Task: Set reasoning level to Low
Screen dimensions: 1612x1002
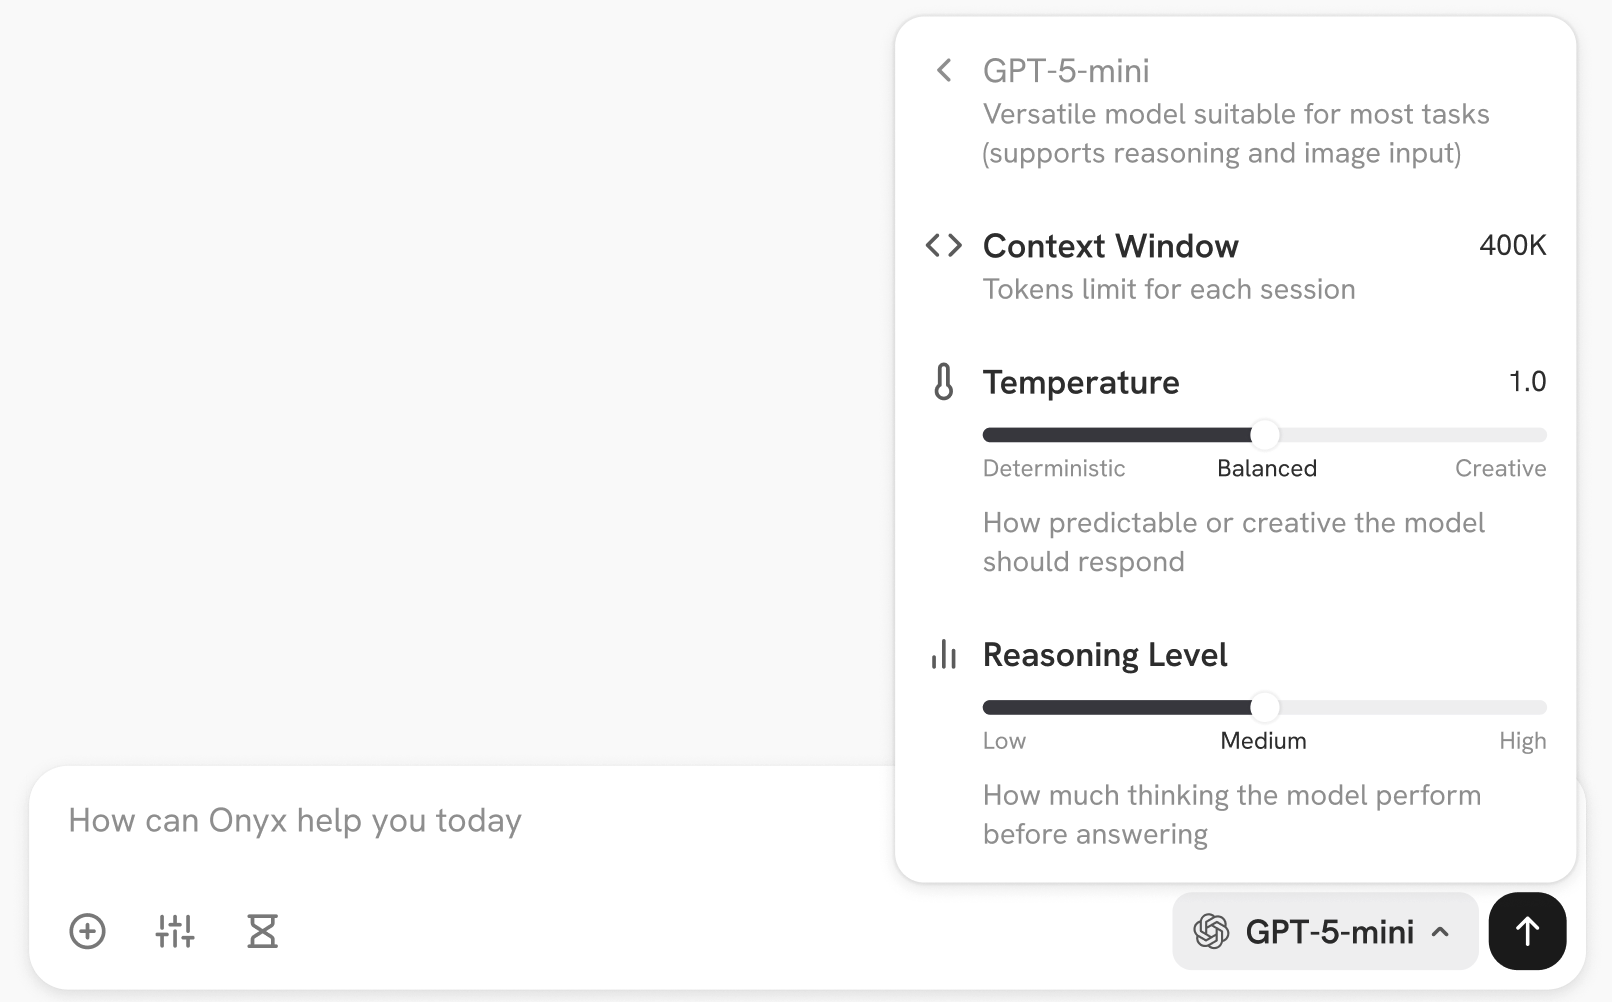Action: tap(1004, 741)
